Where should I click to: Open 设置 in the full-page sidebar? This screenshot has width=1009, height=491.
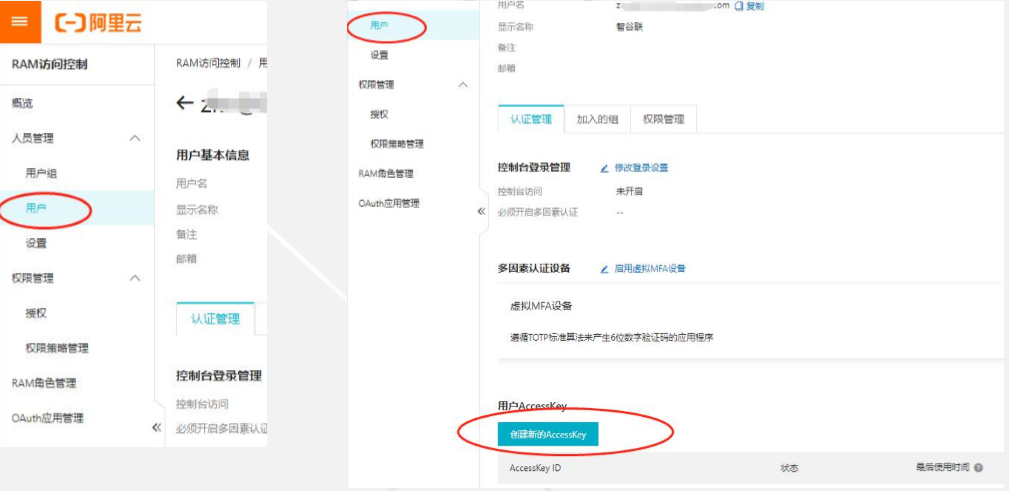(380, 55)
